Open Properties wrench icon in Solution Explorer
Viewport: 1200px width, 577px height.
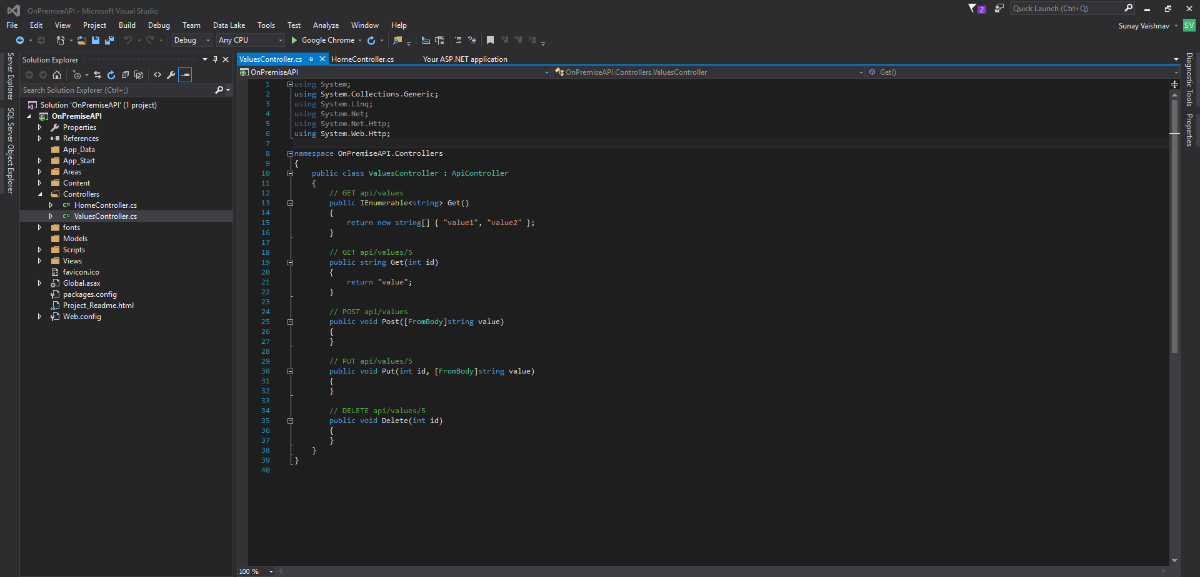pos(171,74)
